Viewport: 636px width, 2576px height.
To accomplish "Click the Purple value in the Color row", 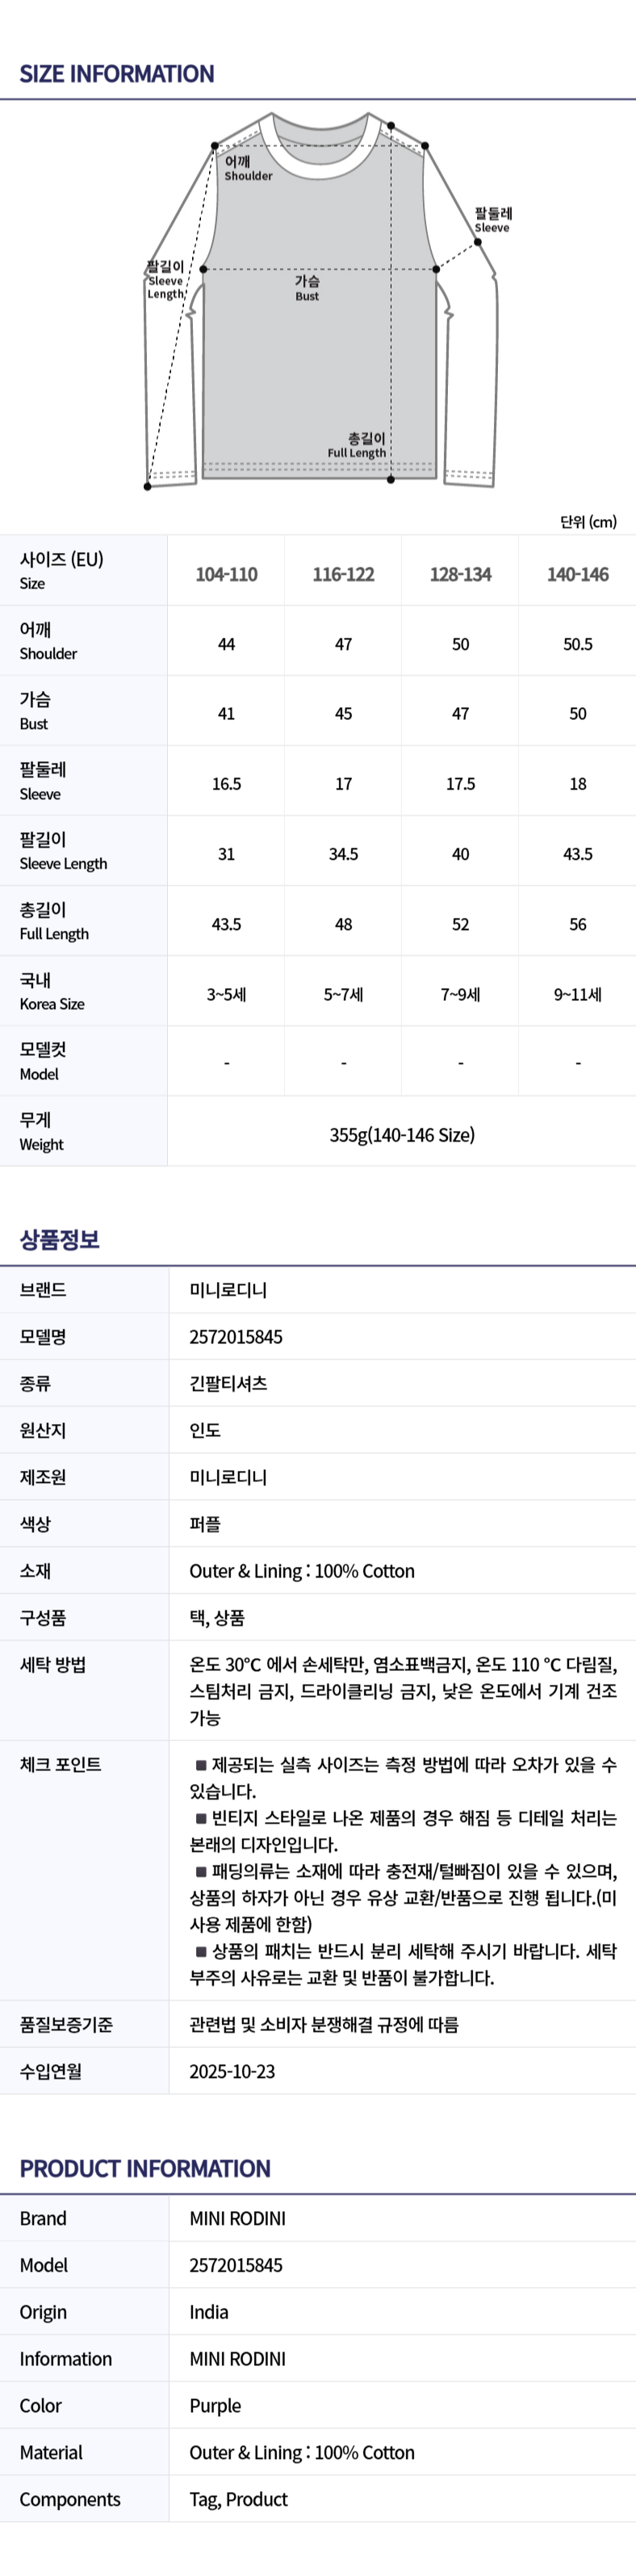I will (215, 2405).
